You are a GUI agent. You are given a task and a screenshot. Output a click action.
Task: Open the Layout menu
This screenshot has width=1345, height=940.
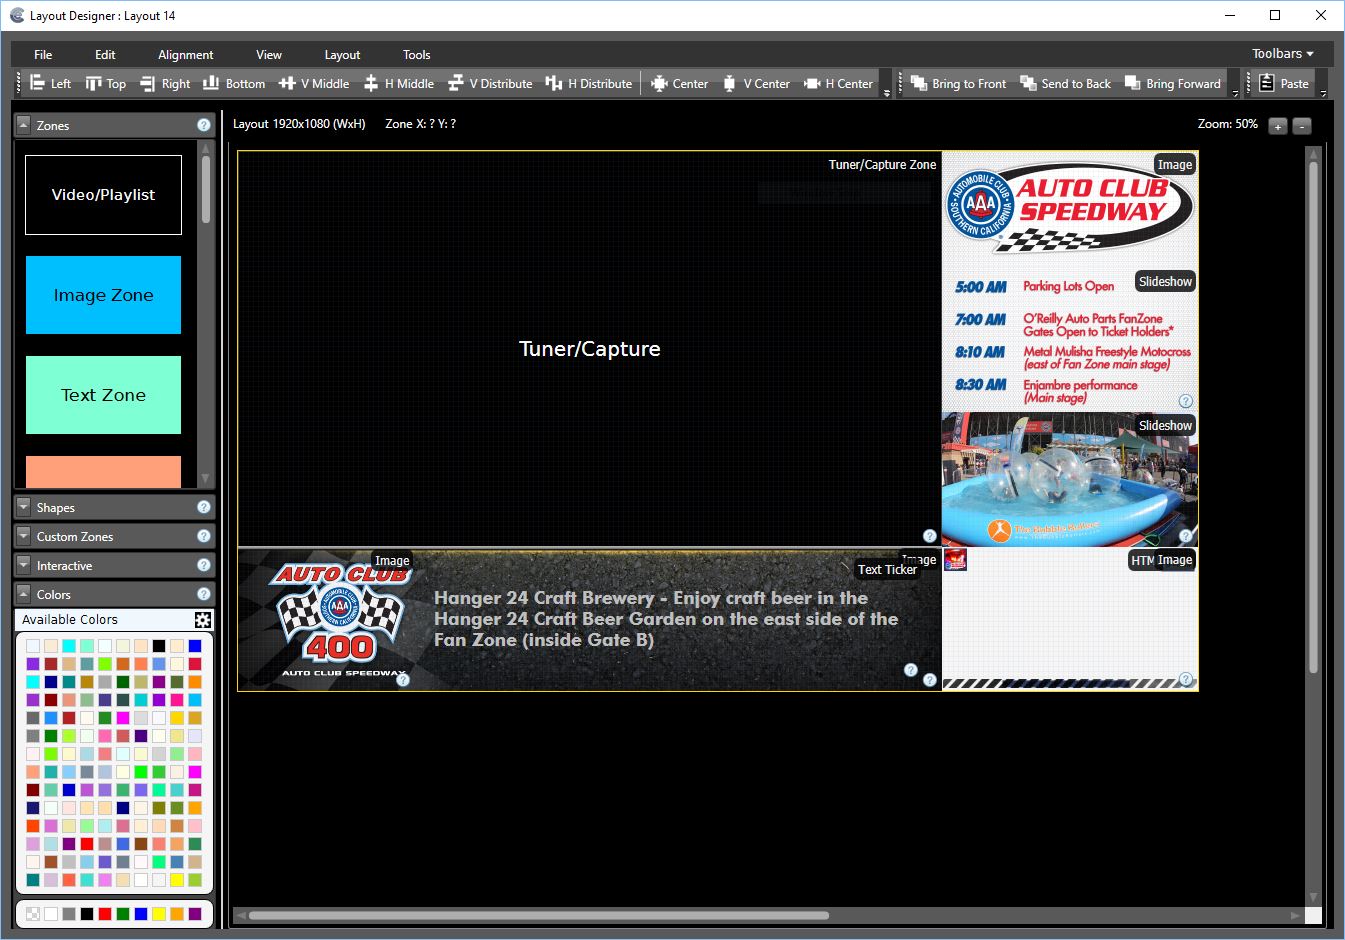(x=342, y=55)
